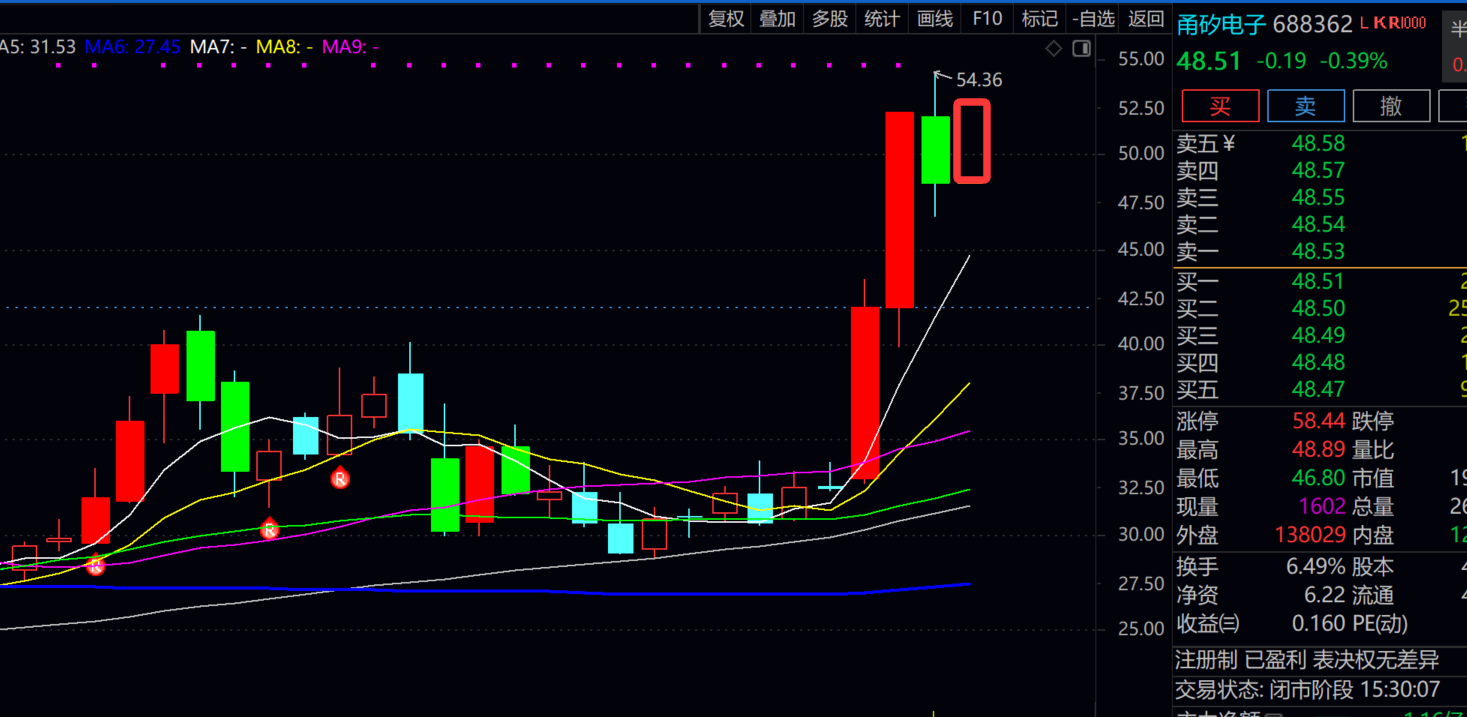Open the 画线 drawing tools
The height and width of the screenshot is (717, 1467).
coord(935,19)
